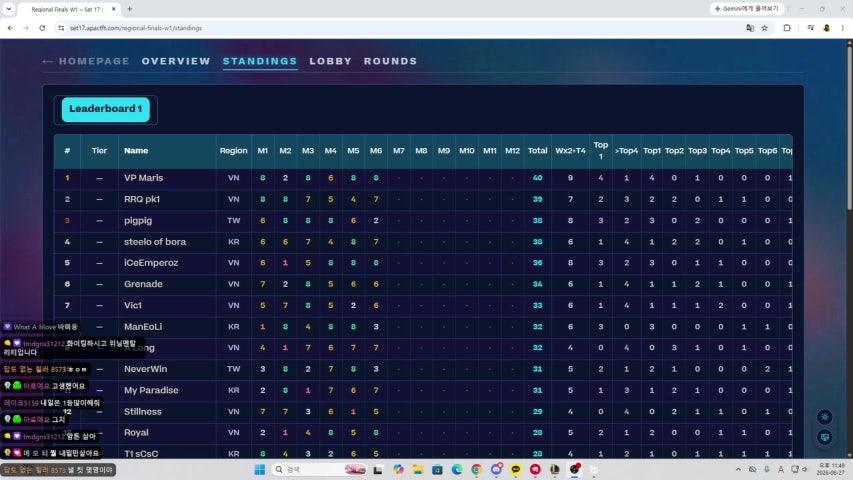Open site information icon beside the URL
853x480 pixels.
point(60,28)
